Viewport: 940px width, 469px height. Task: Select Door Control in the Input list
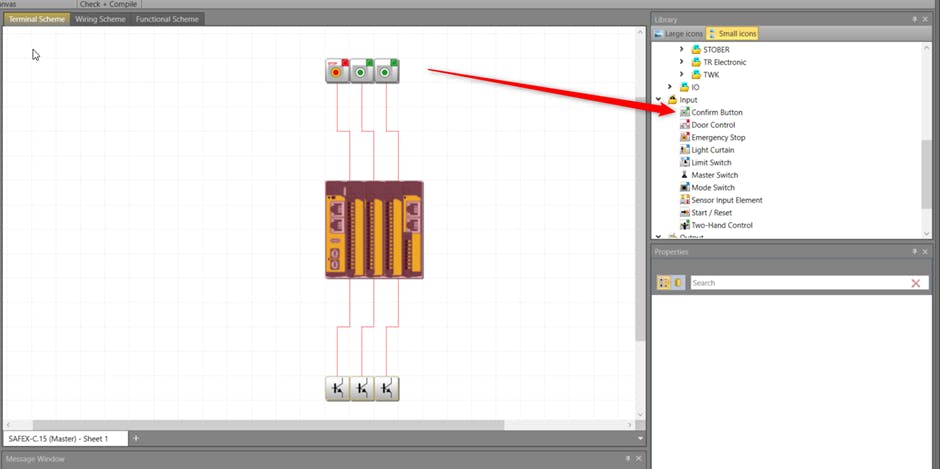[x=713, y=125]
